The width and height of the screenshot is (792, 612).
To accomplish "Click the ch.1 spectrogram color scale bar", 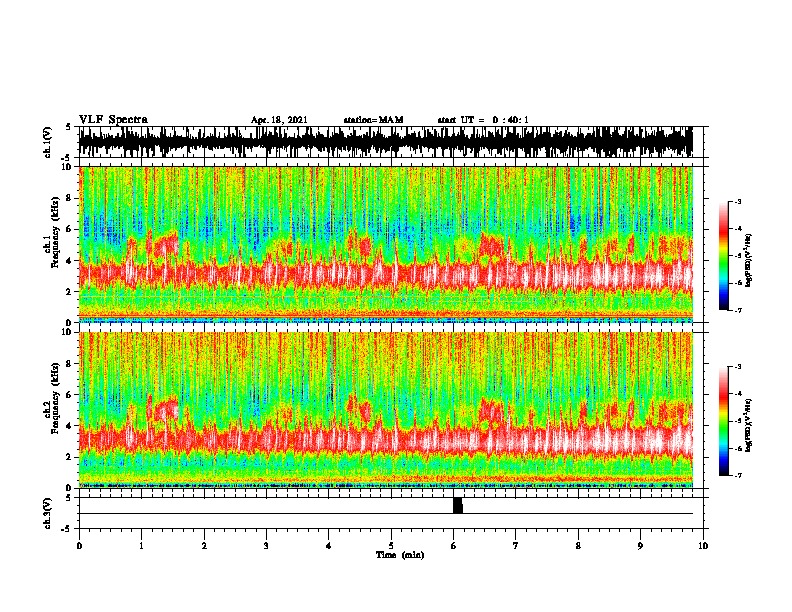I will coord(724,256).
